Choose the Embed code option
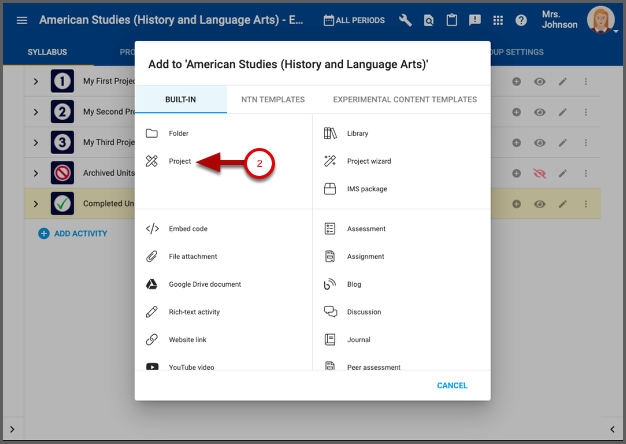 188,229
